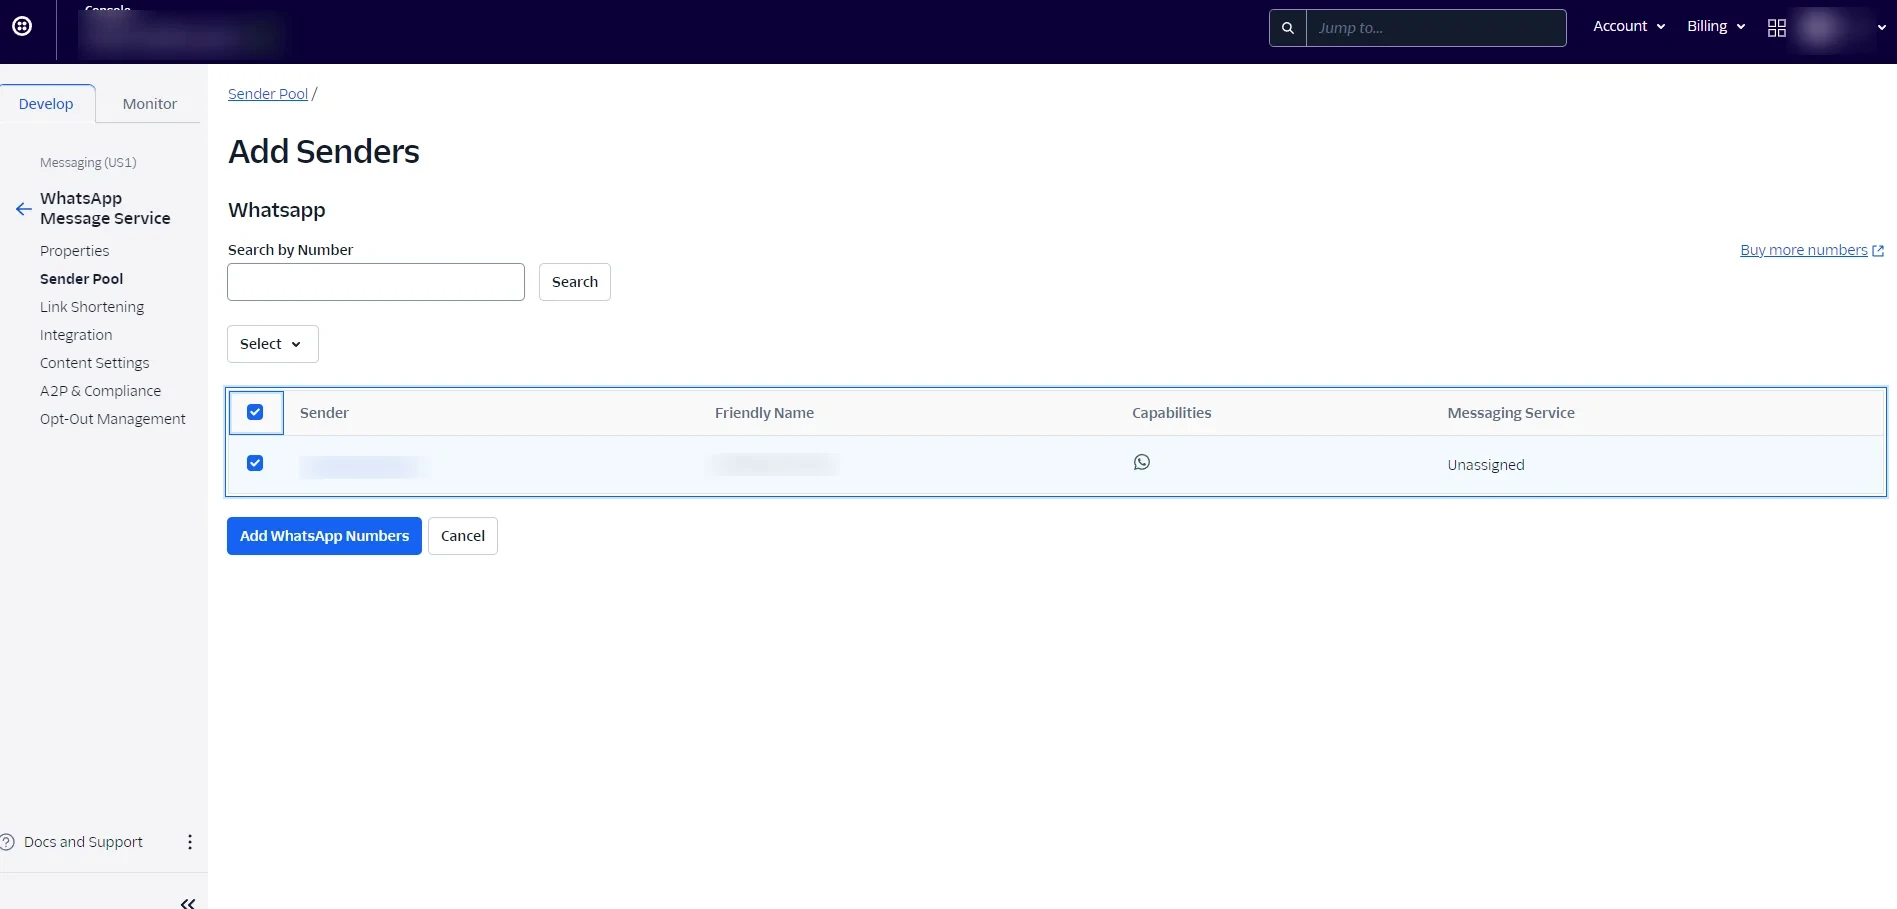Go to the Sender Pool breadcrumb link

[268, 94]
